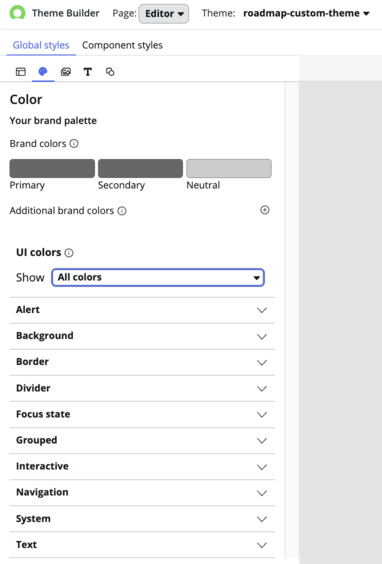Screen dimensions: 382x564
Task: Expand the Alert color section
Action: coord(142,310)
